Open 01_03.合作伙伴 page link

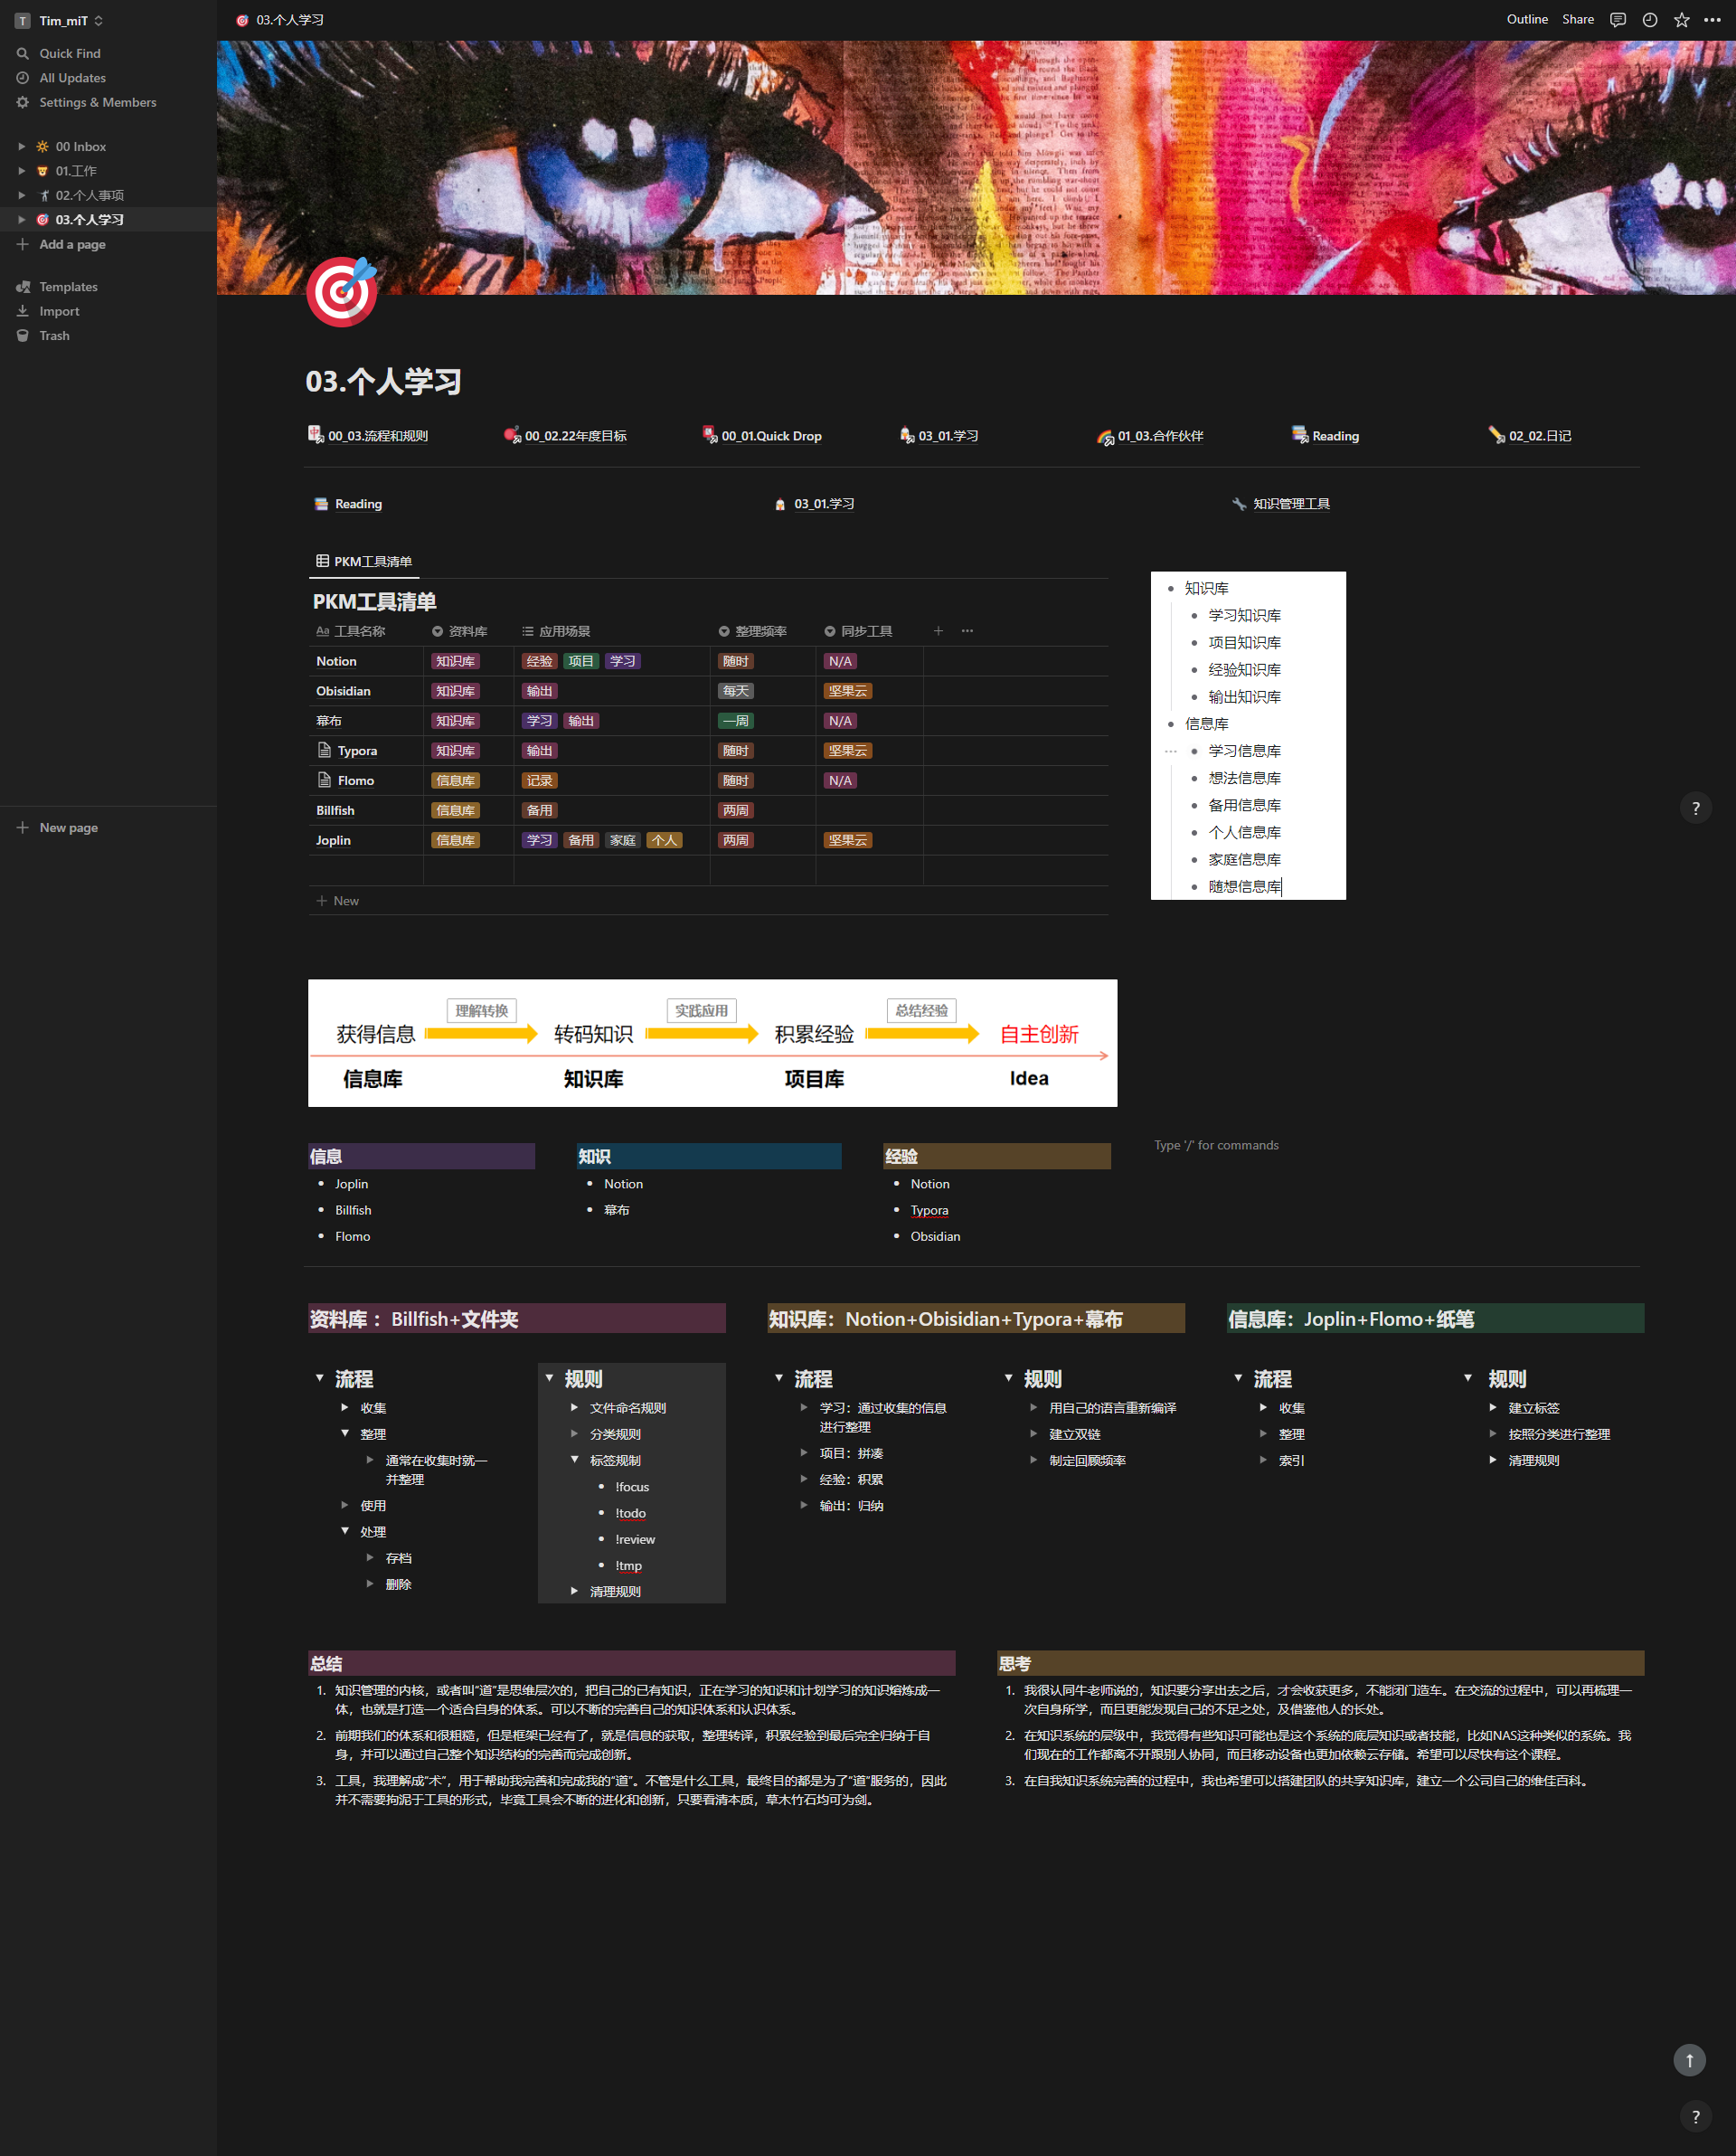click(1151, 436)
